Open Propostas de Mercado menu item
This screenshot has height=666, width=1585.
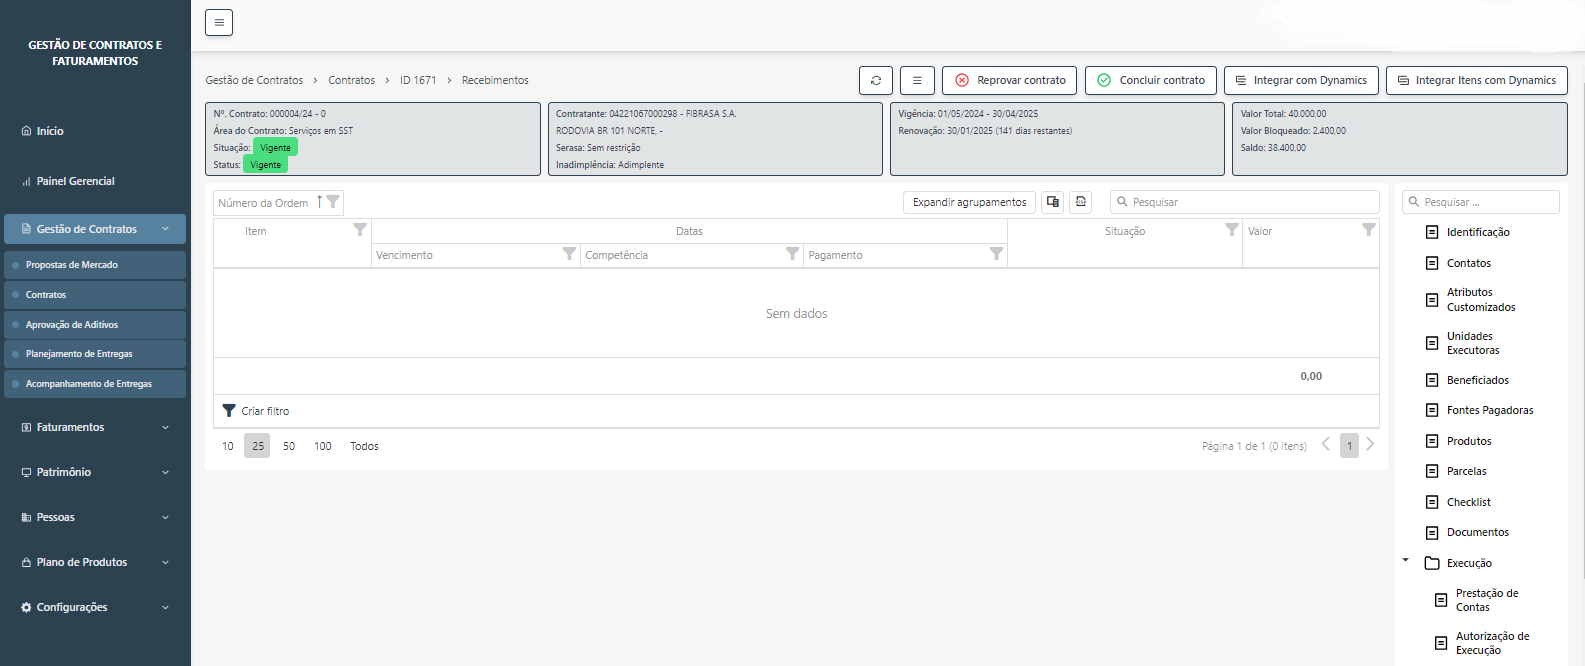pos(72,265)
